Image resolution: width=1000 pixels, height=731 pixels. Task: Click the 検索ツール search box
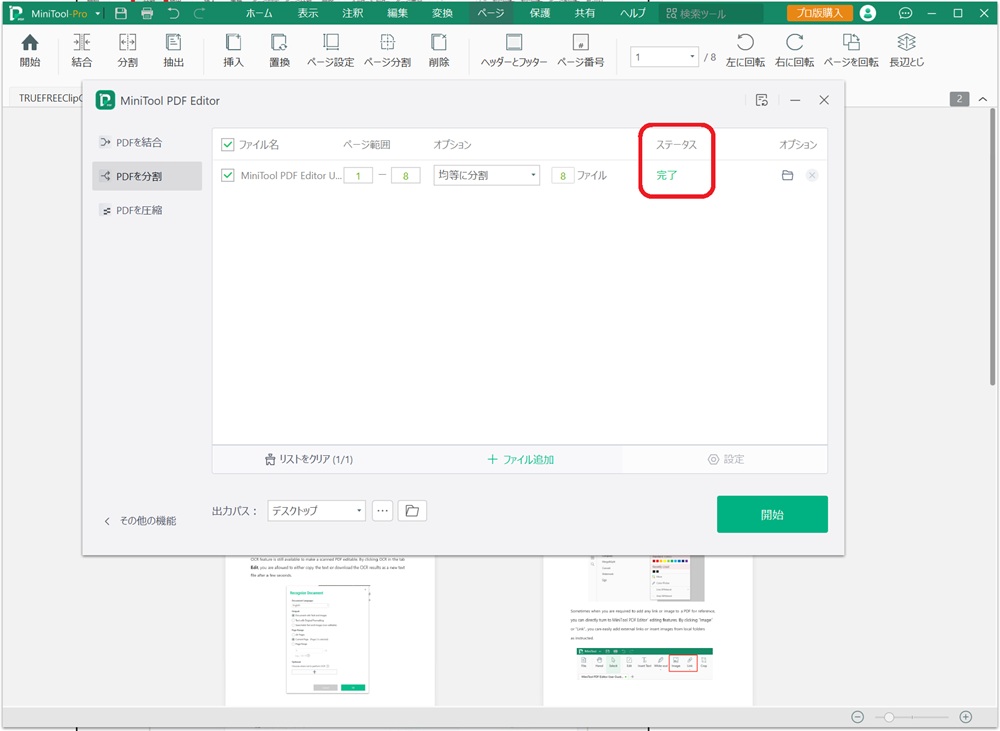tap(711, 13)
